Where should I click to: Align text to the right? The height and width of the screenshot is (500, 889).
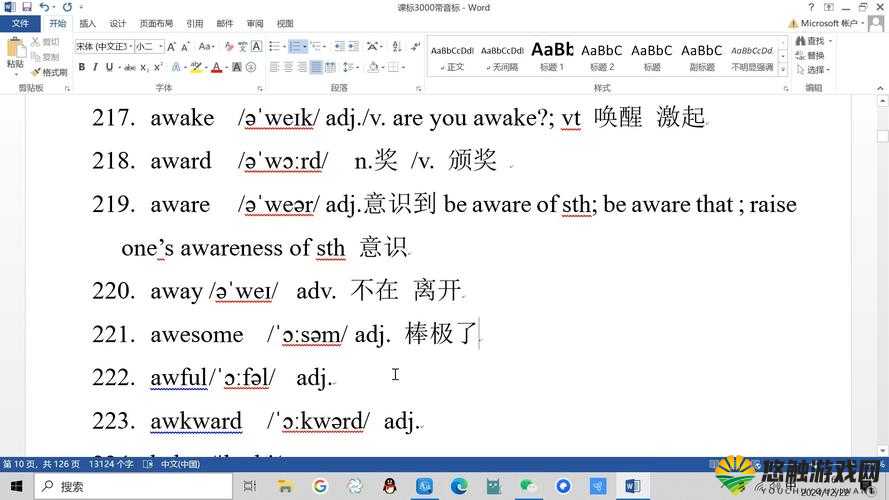(302, 67)
